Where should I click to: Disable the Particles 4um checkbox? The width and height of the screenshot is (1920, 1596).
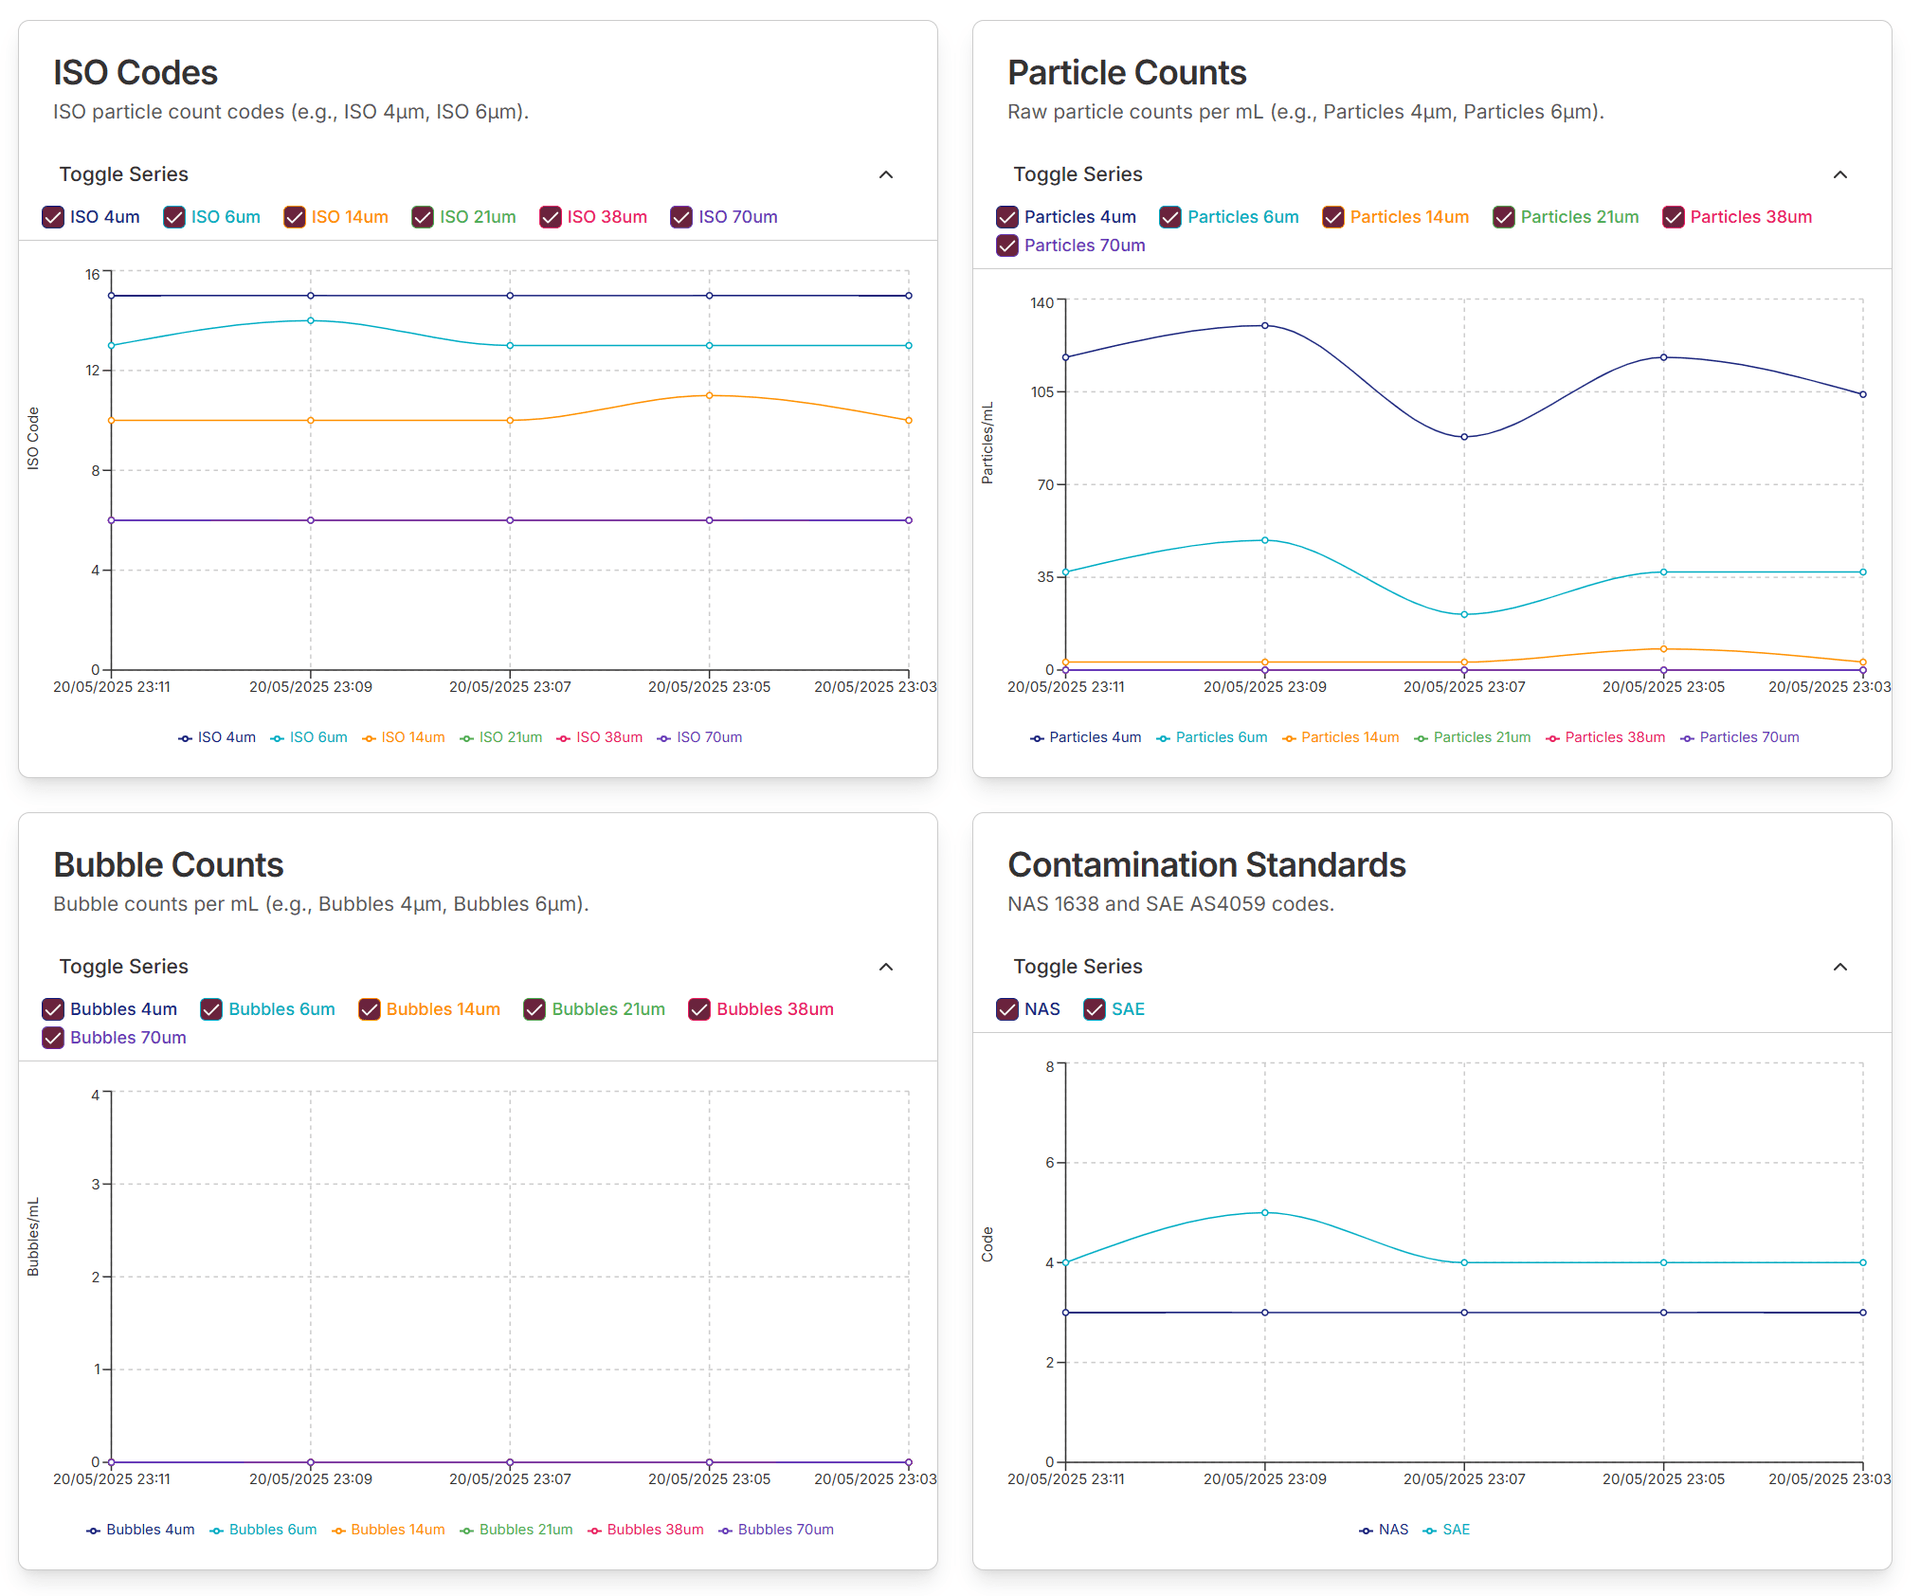coord(1007,217)
